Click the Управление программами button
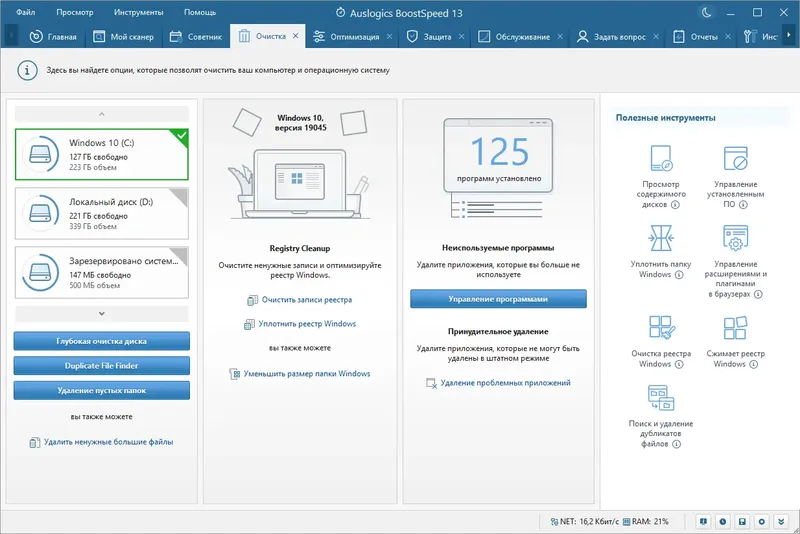800x534 pixels. coord(498,299)
